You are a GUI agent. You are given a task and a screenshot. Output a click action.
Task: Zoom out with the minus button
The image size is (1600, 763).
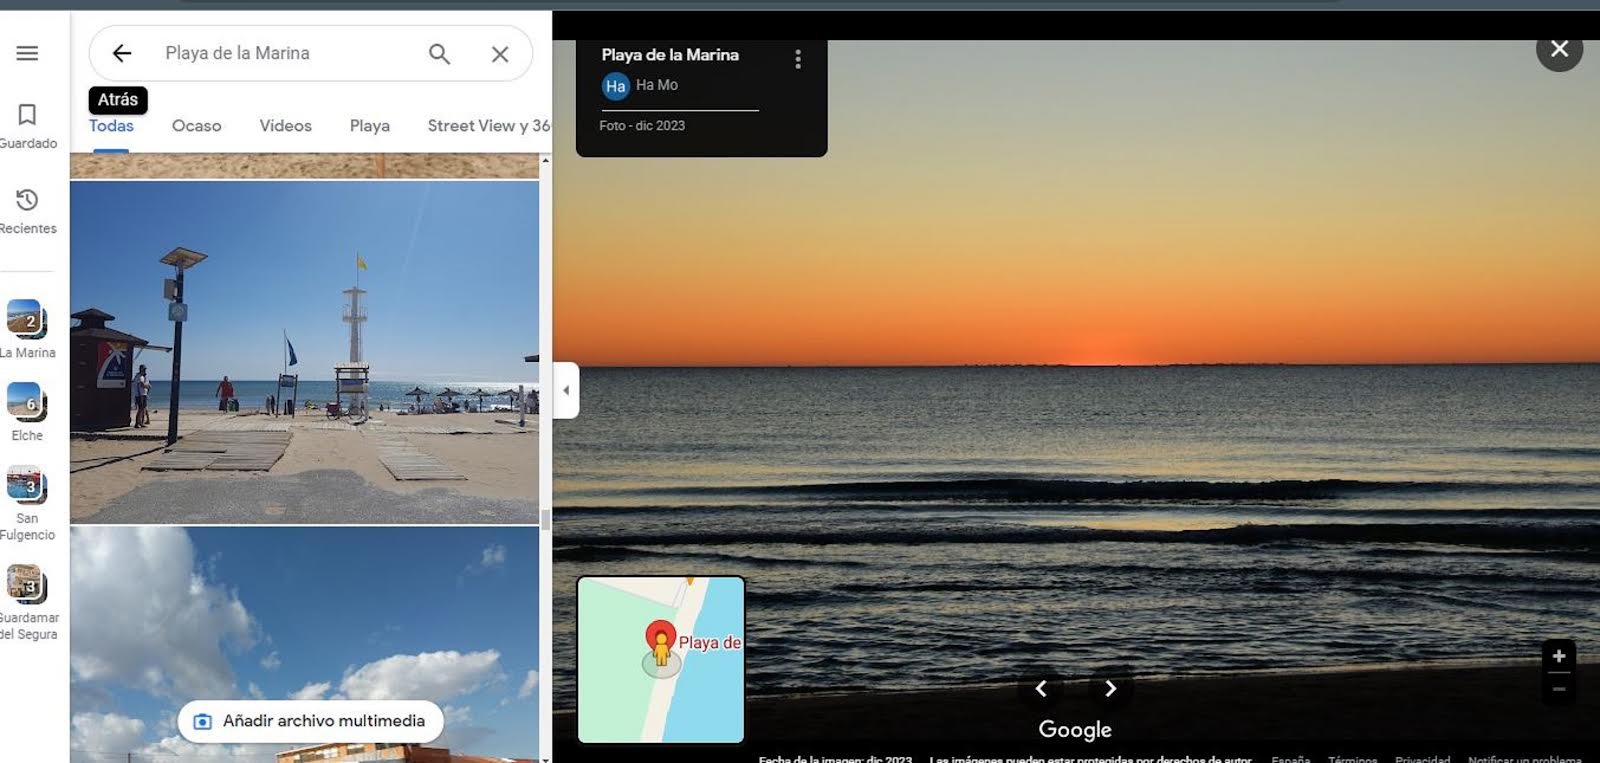click(x=1558, y=689)
